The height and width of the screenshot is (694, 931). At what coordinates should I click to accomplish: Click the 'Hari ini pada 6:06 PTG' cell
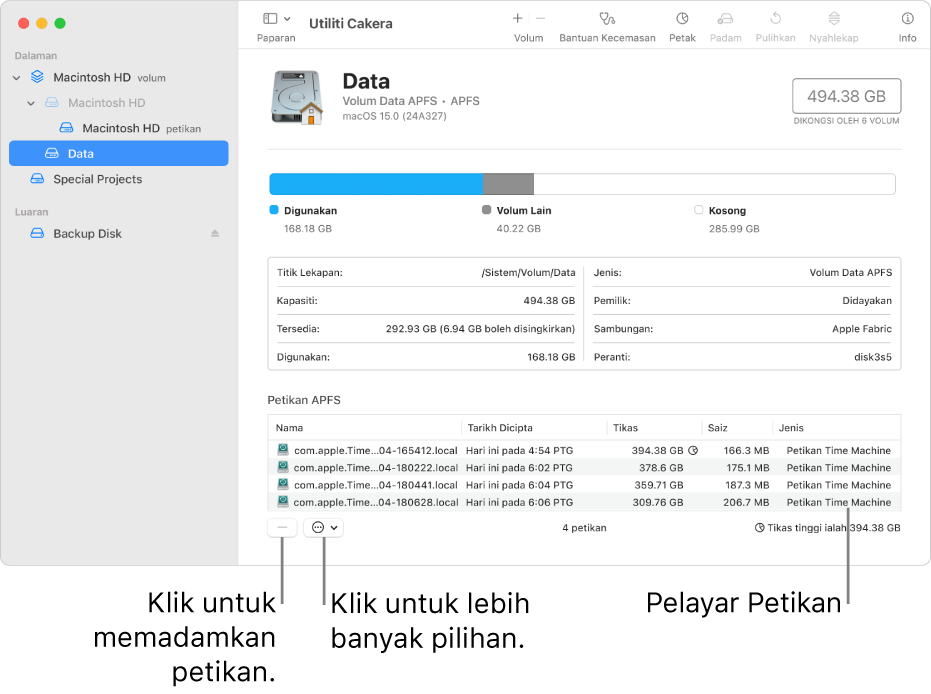pyautogui.click(x=520, y=502)
